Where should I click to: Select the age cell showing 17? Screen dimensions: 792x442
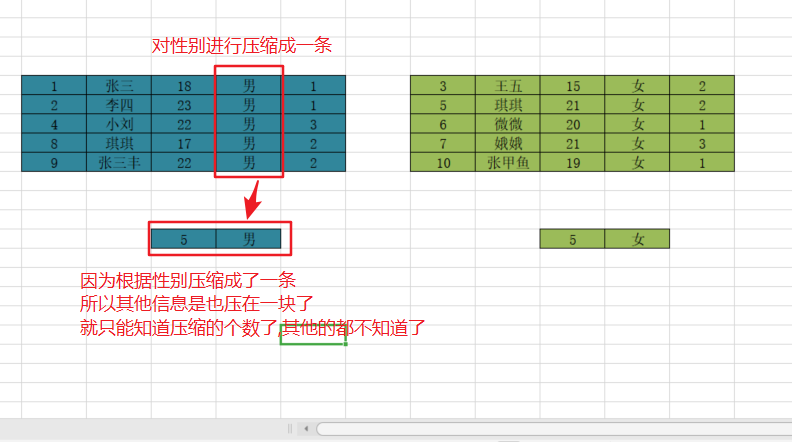183,143
